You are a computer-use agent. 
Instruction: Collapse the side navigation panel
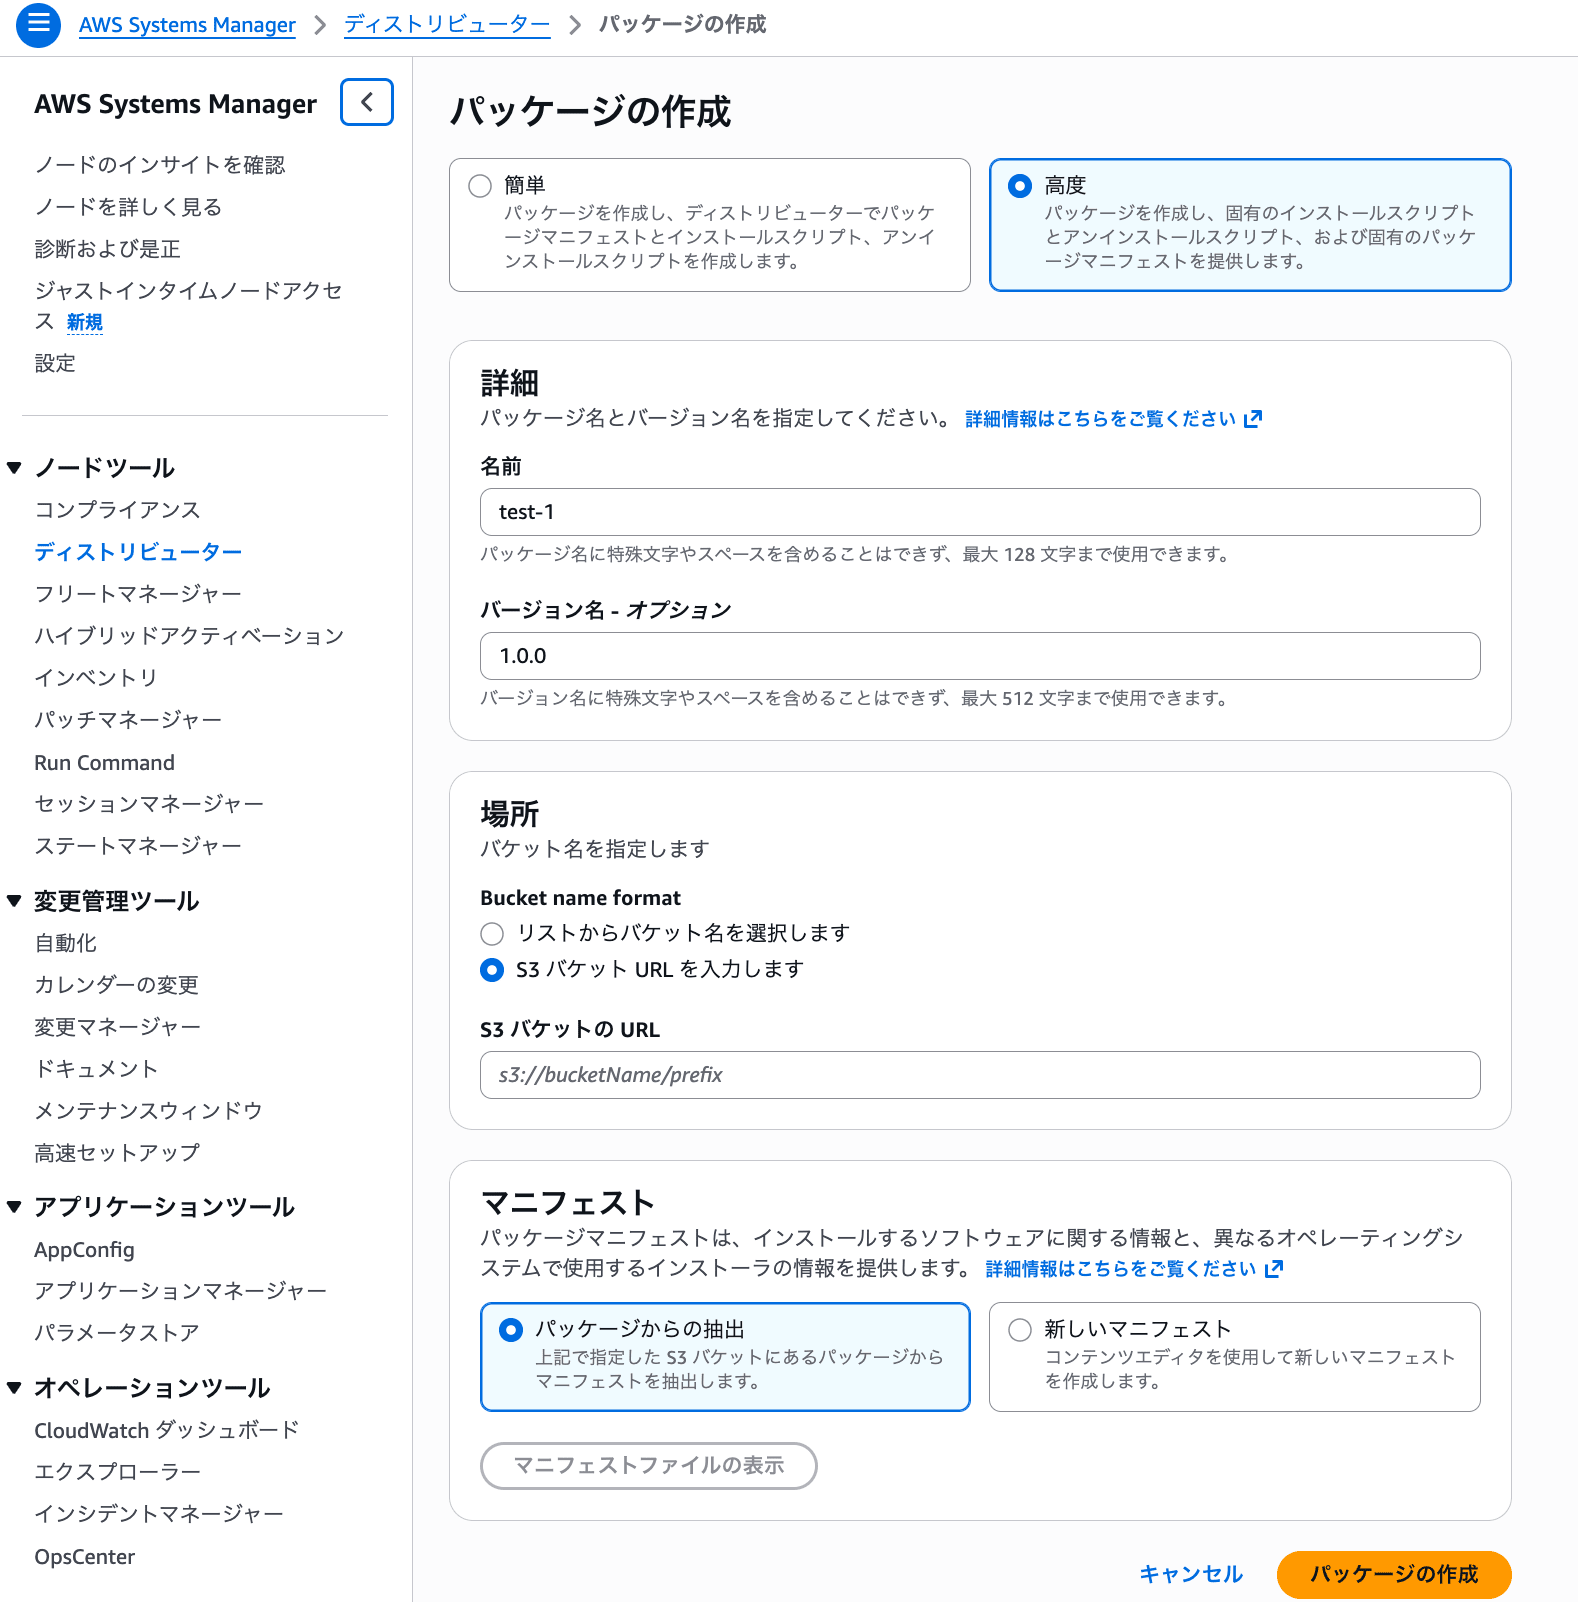[367, 102]
